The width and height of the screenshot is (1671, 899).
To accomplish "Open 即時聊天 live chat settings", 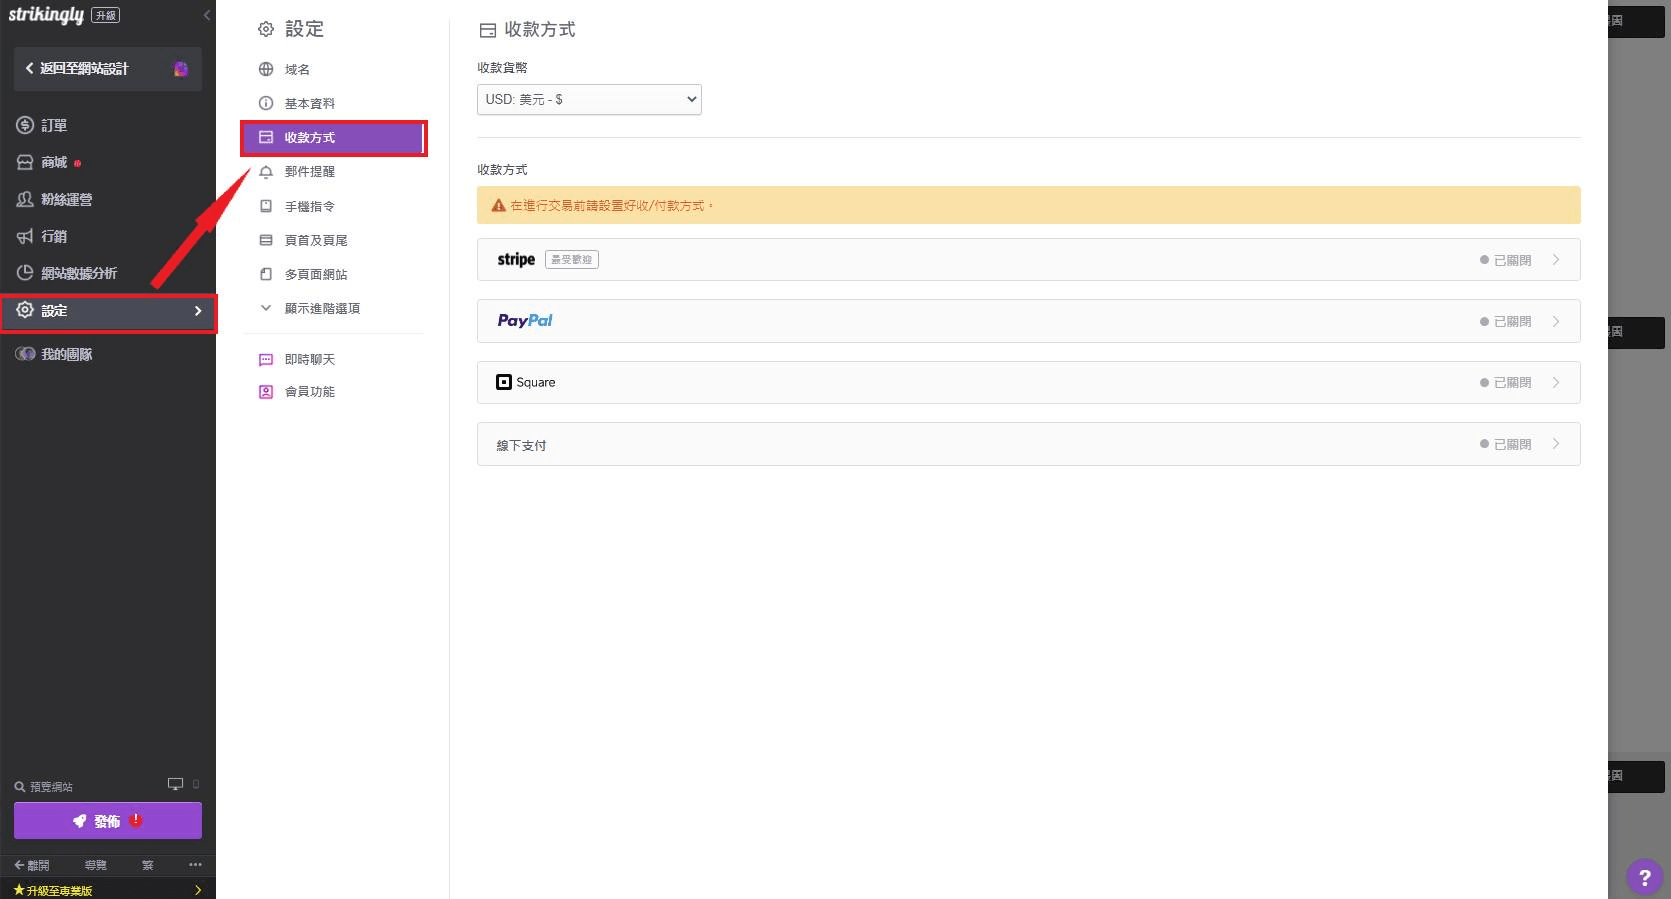I will click(309, 360).
